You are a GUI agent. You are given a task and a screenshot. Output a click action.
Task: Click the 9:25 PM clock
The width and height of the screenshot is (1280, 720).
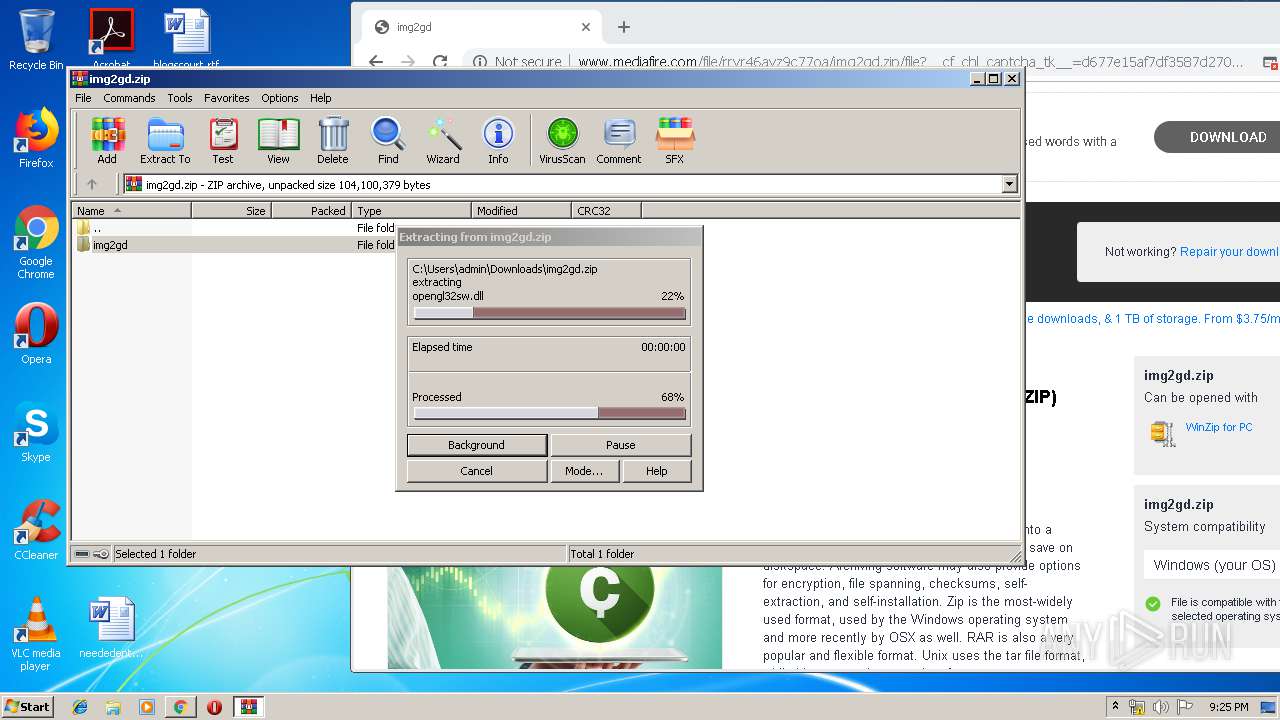[1229, 707]
